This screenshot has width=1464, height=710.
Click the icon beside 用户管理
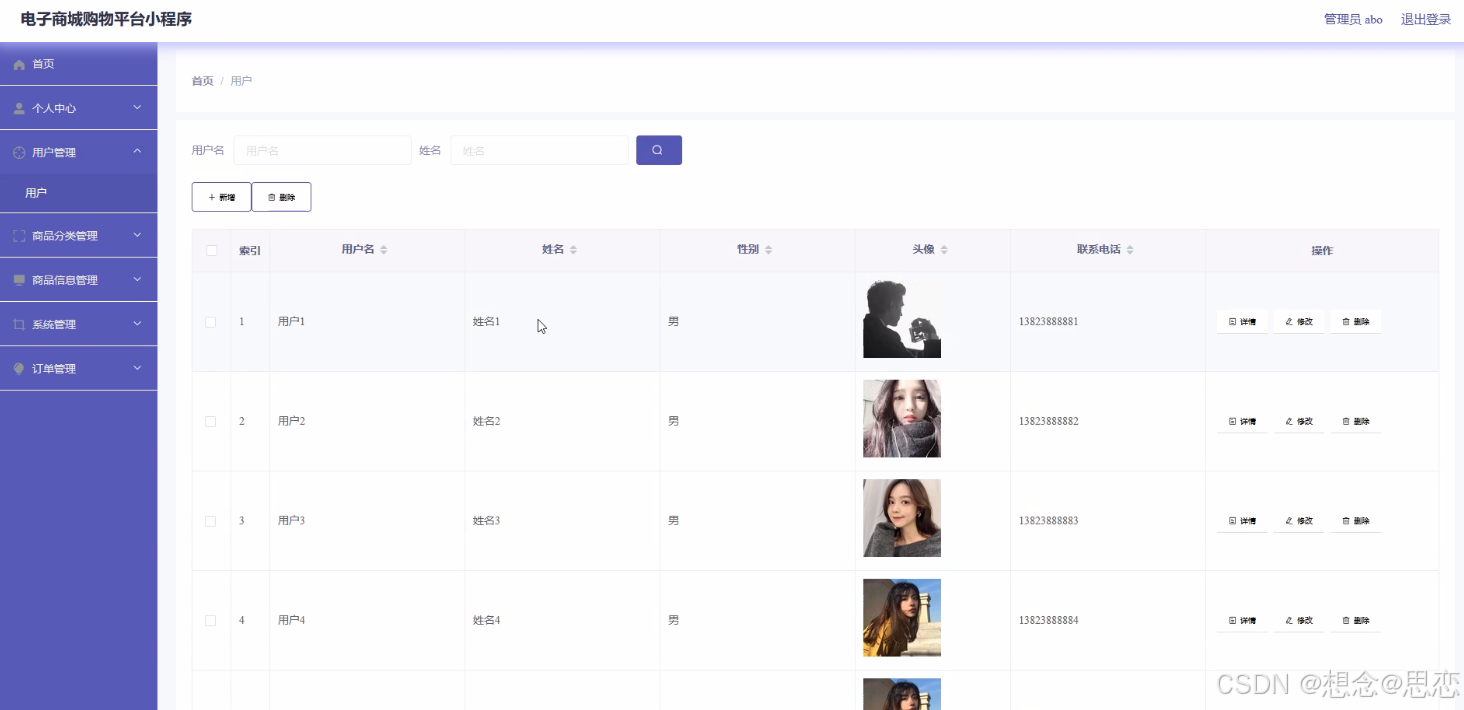tap(19, 153)
